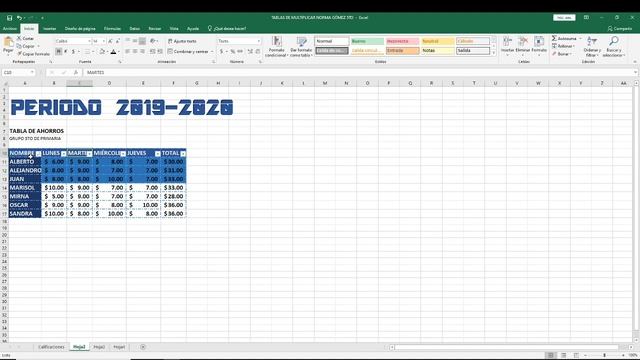Image resolution: width=640 pixels, height=360 pixels.
Task: Toggle Ajustar texto wrap option
Action: tap(182, 41)
